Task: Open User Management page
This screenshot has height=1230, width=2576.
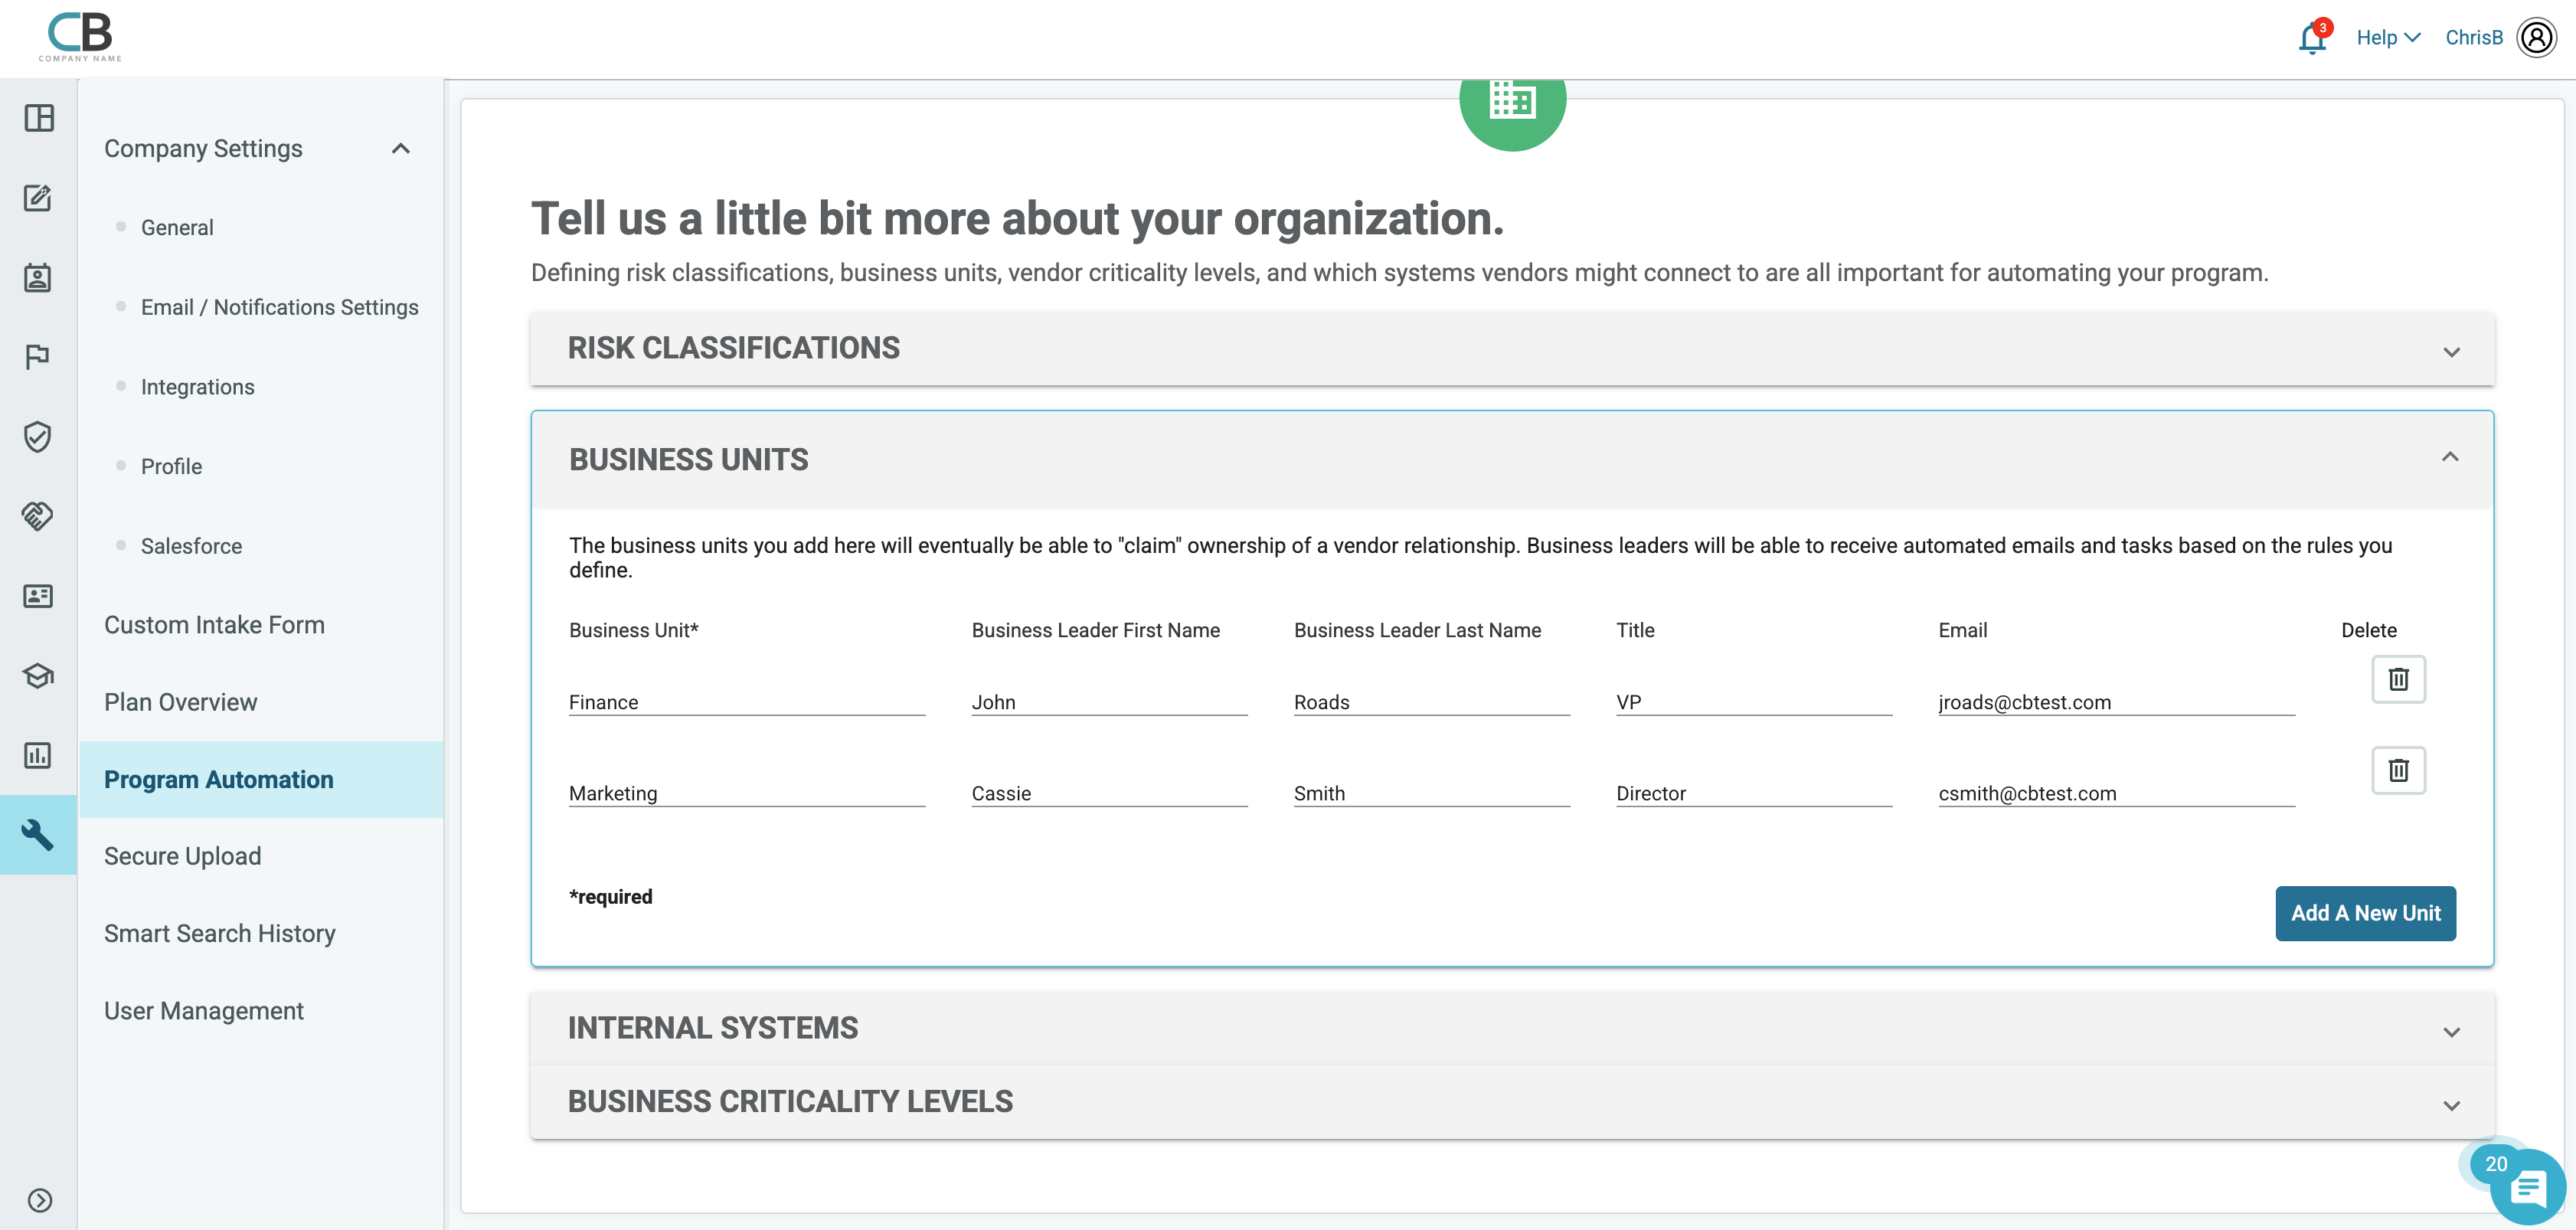Action: pyautogui.click(x=204, y=1011)
